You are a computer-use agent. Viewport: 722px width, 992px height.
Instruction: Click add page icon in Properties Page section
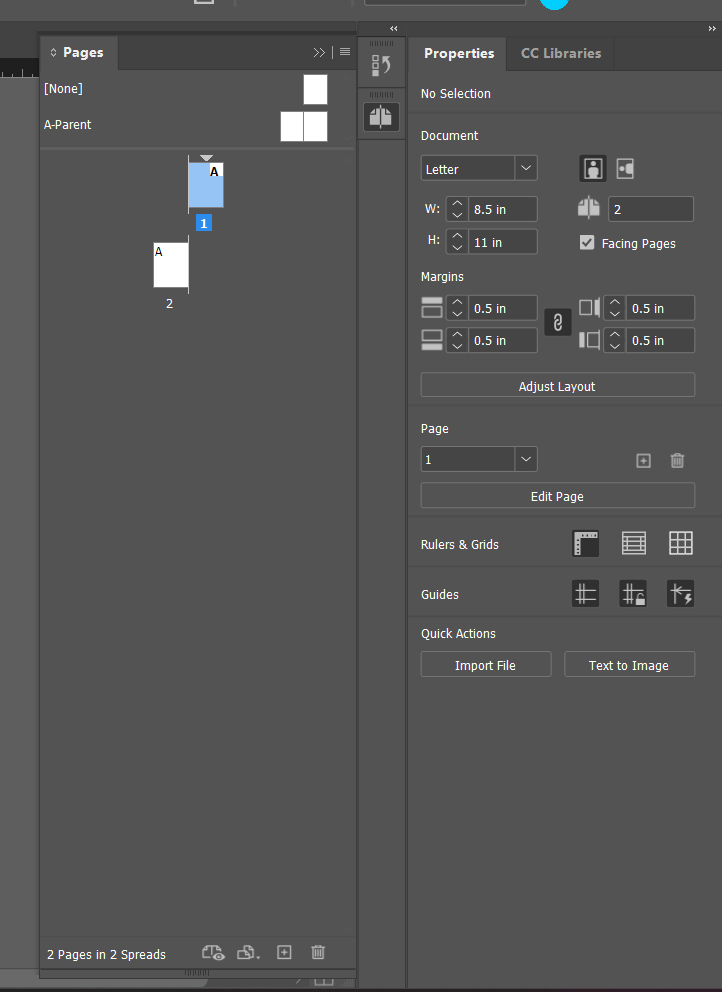(643, 461)
